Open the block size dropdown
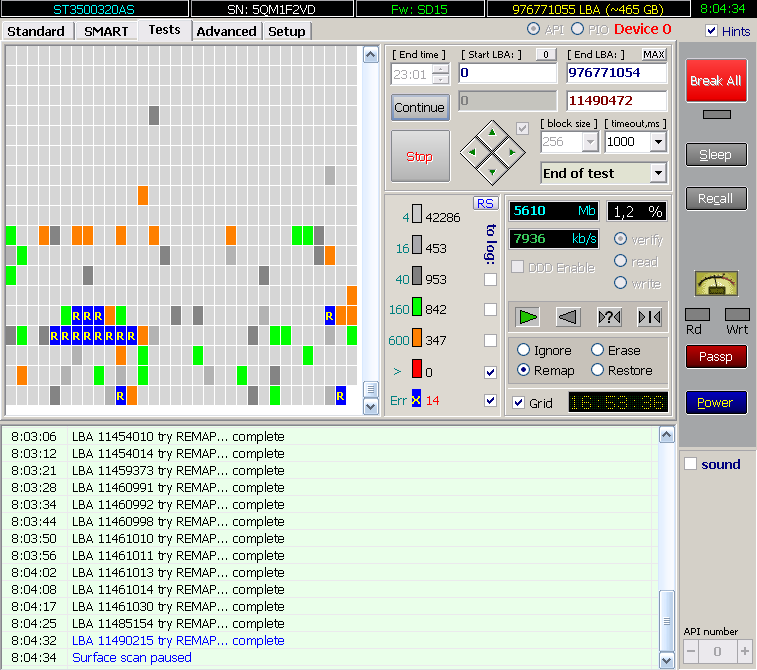757x670 pixels. (x=590, y=142)
